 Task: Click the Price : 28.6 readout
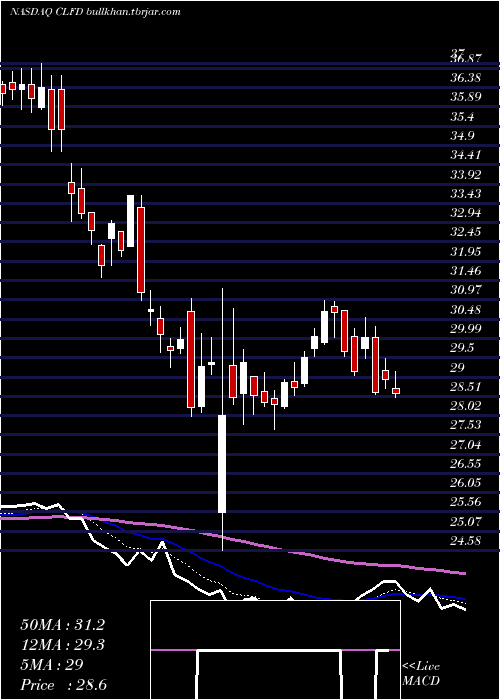63,684
